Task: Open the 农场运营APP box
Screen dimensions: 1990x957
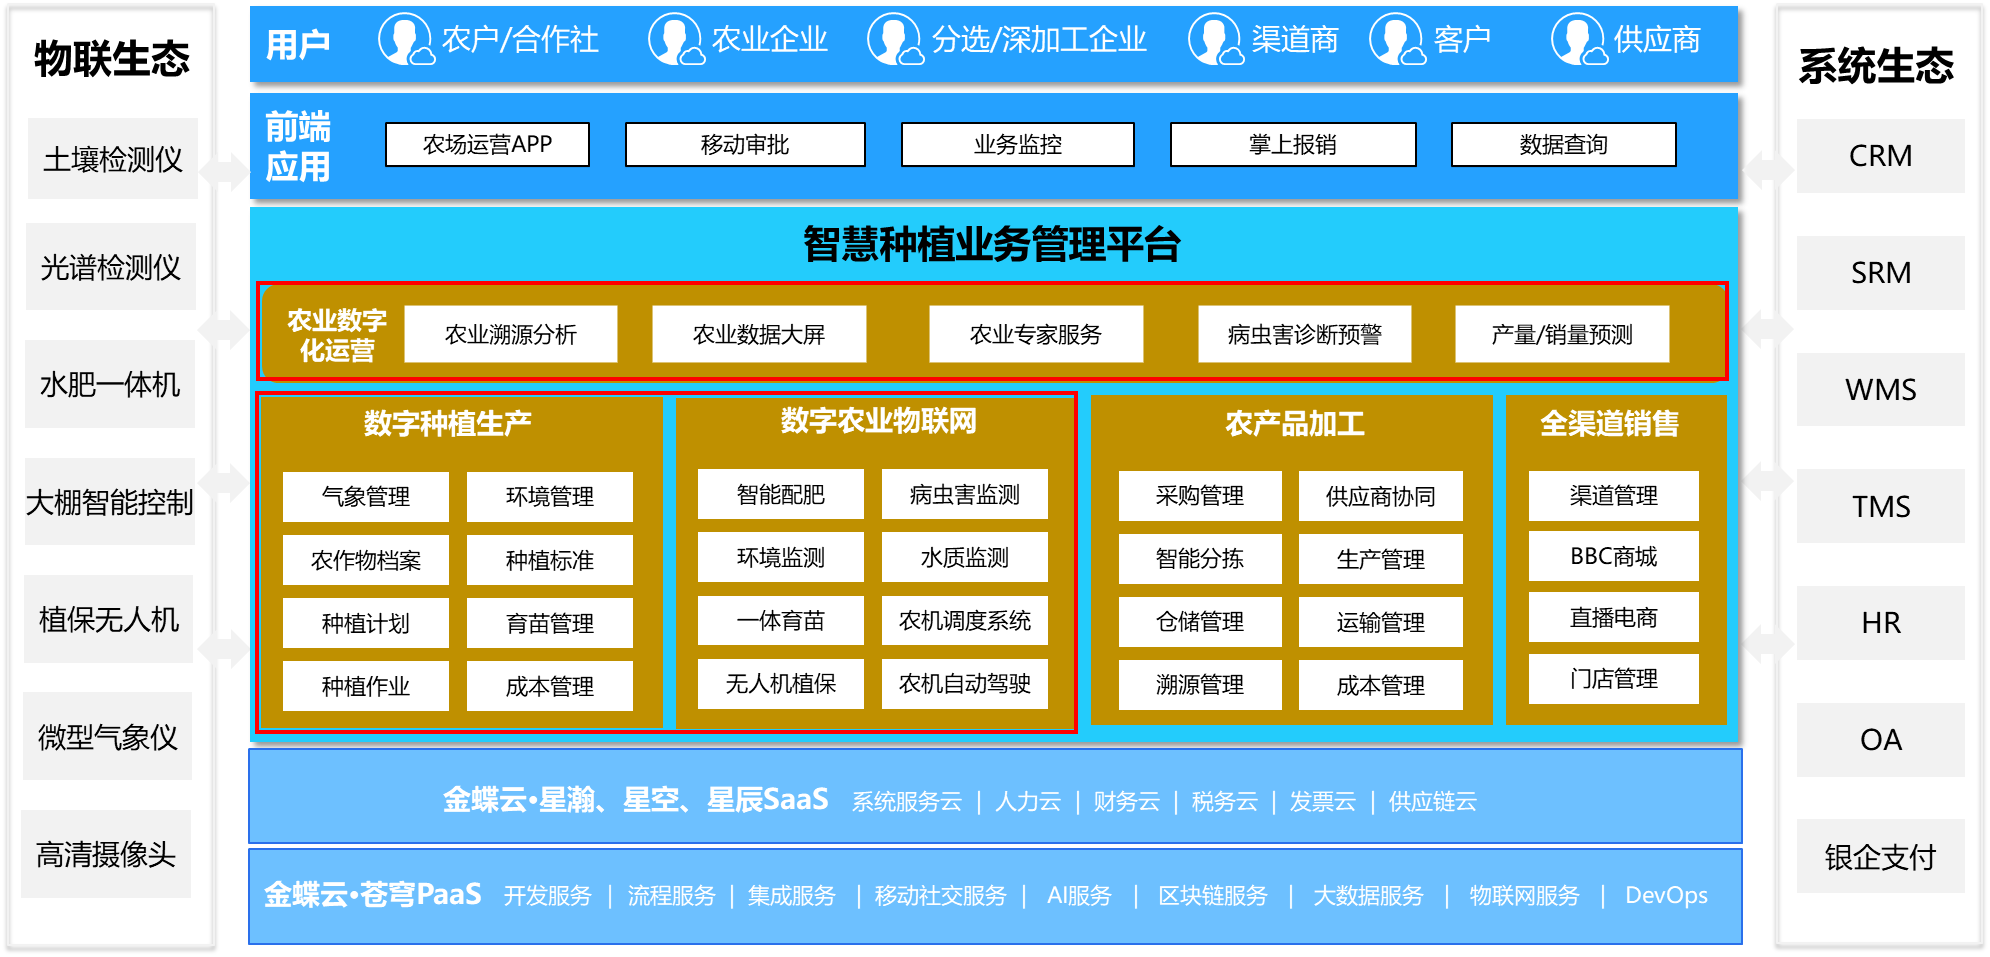Action: click(x=488, y=145)
